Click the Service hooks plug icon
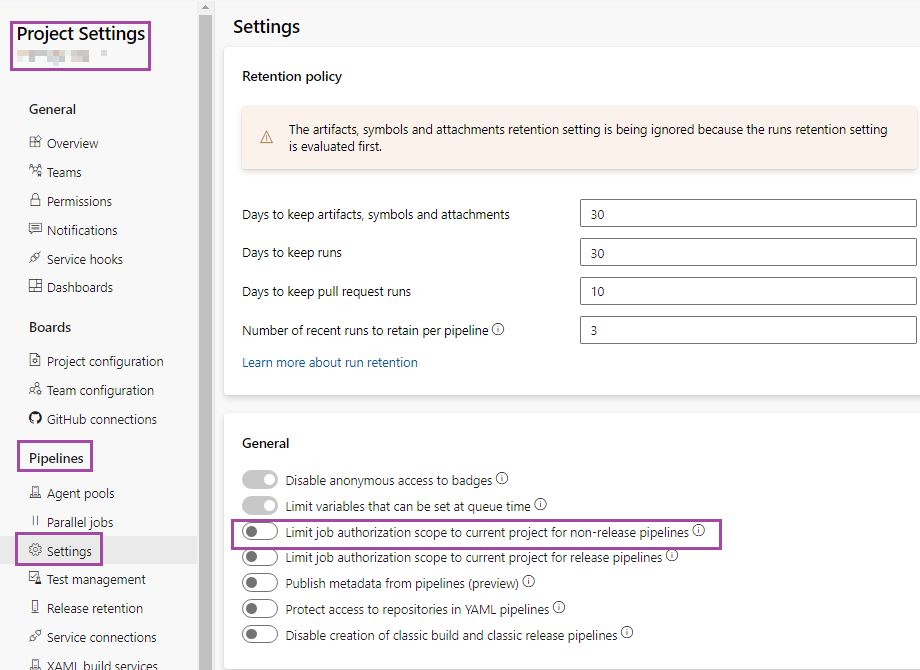920x670 pixels. click(35, 258)
